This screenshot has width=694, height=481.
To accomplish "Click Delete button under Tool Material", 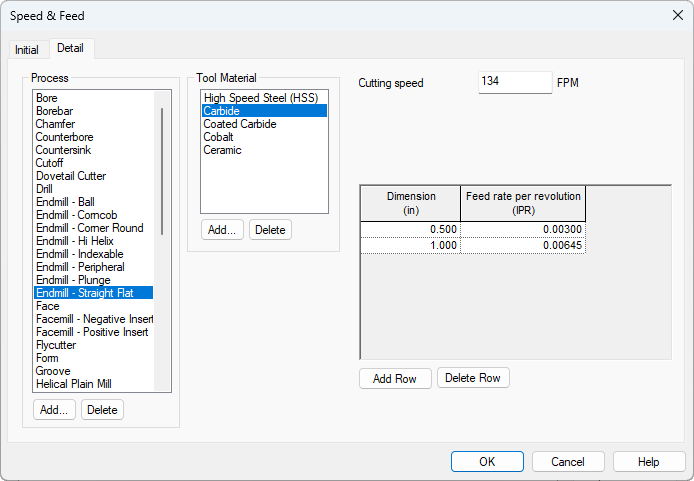I will point(270,230).
